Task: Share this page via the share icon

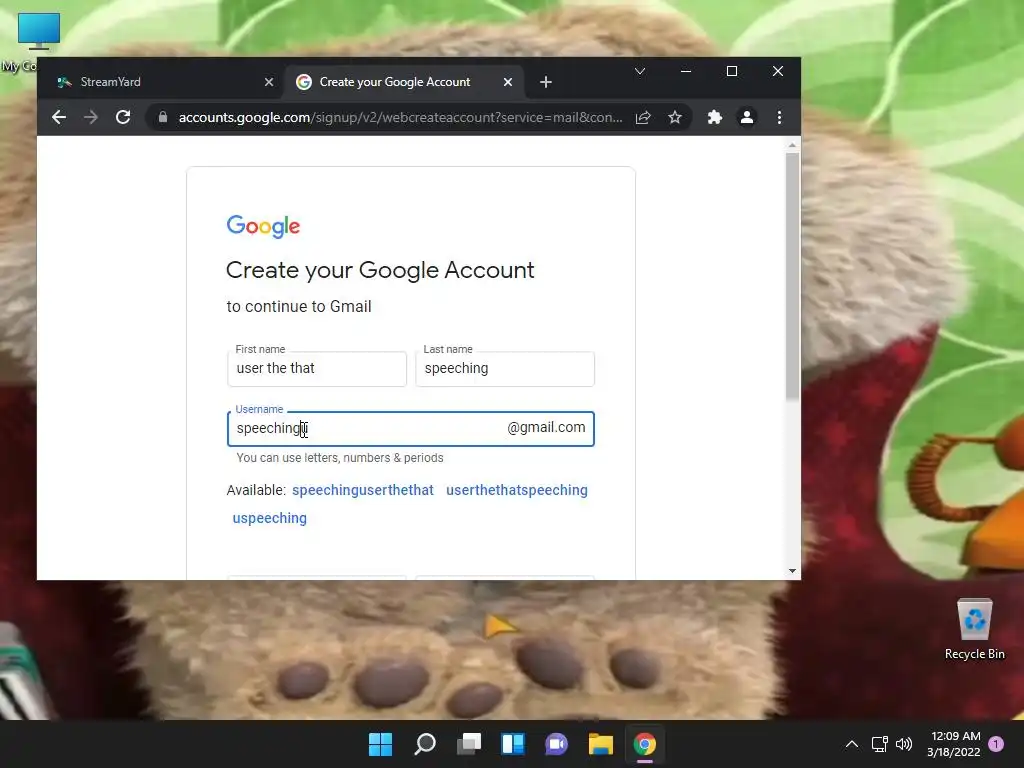Action: (x=643, y=118)
